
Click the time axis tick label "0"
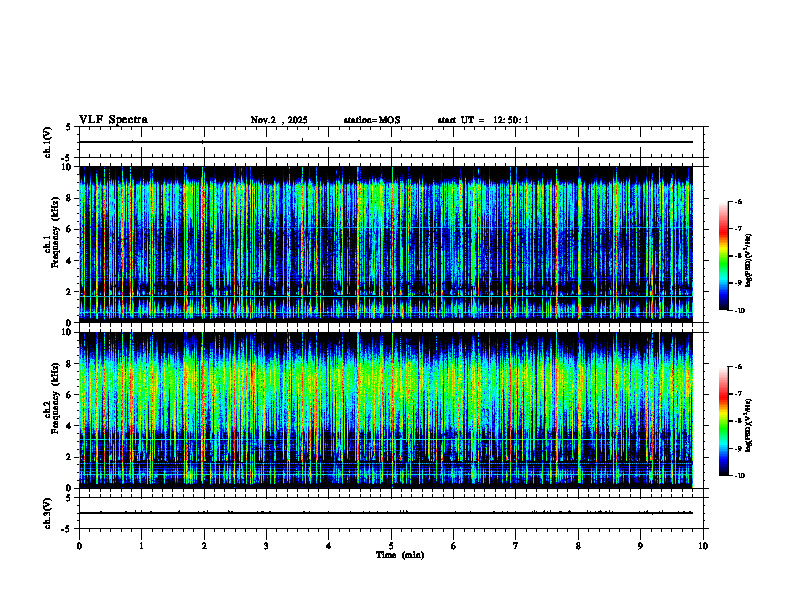pos(79,546)
